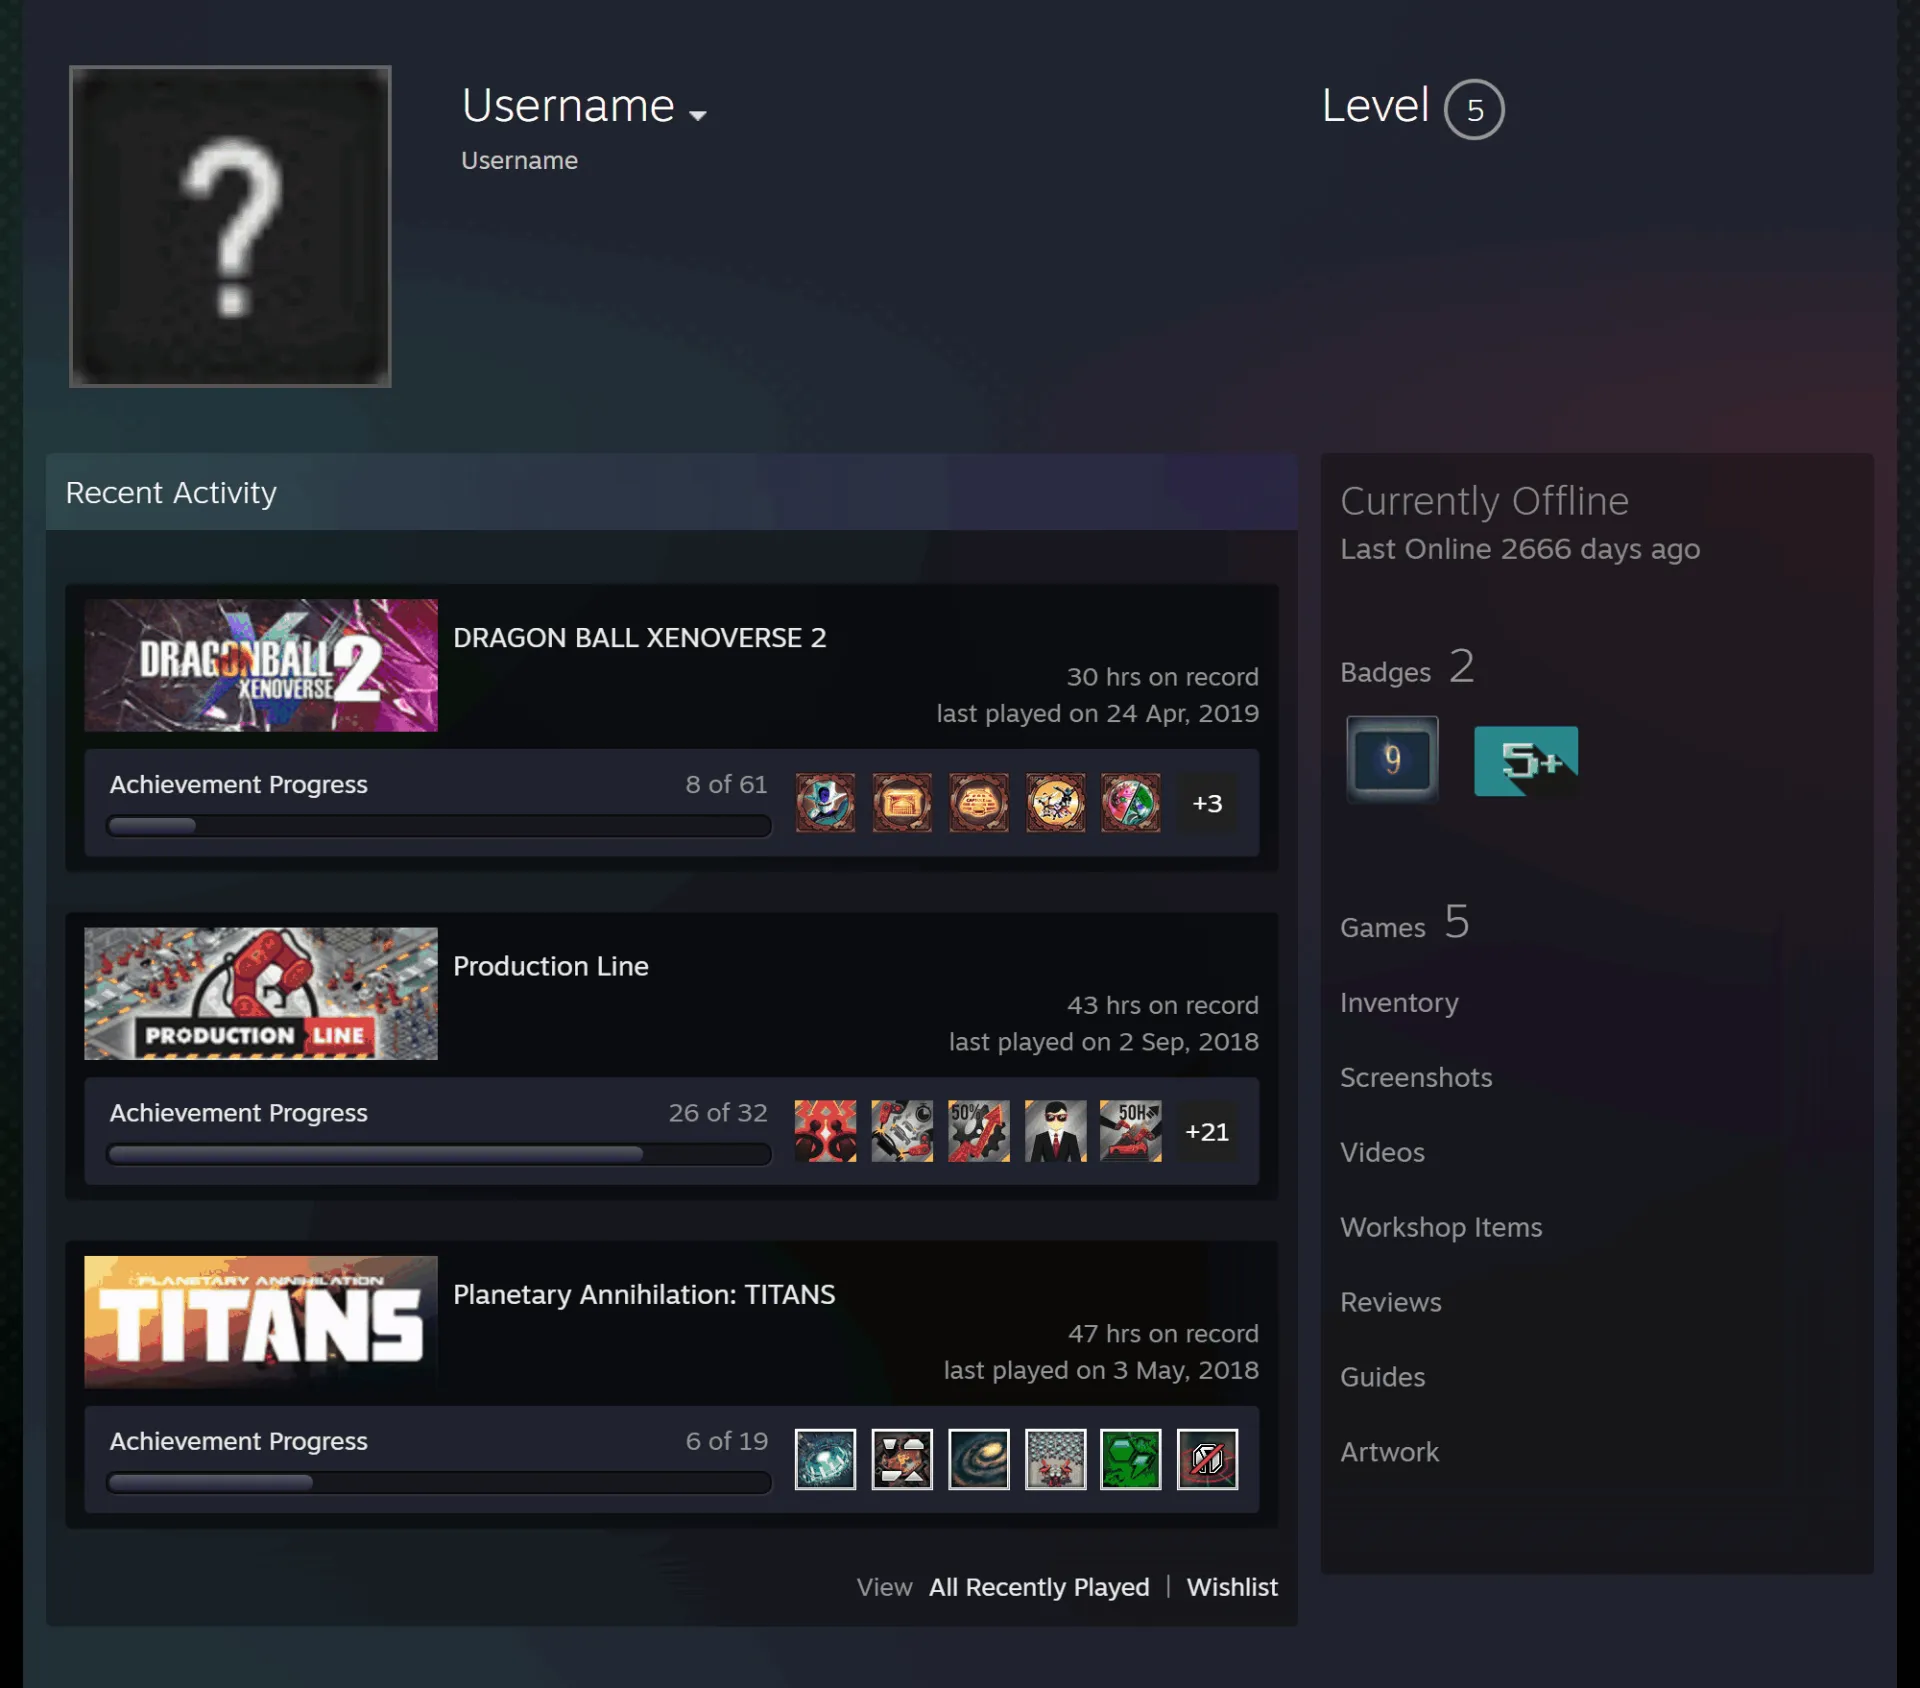Open the Artwork link

tap(1389, 1452)
